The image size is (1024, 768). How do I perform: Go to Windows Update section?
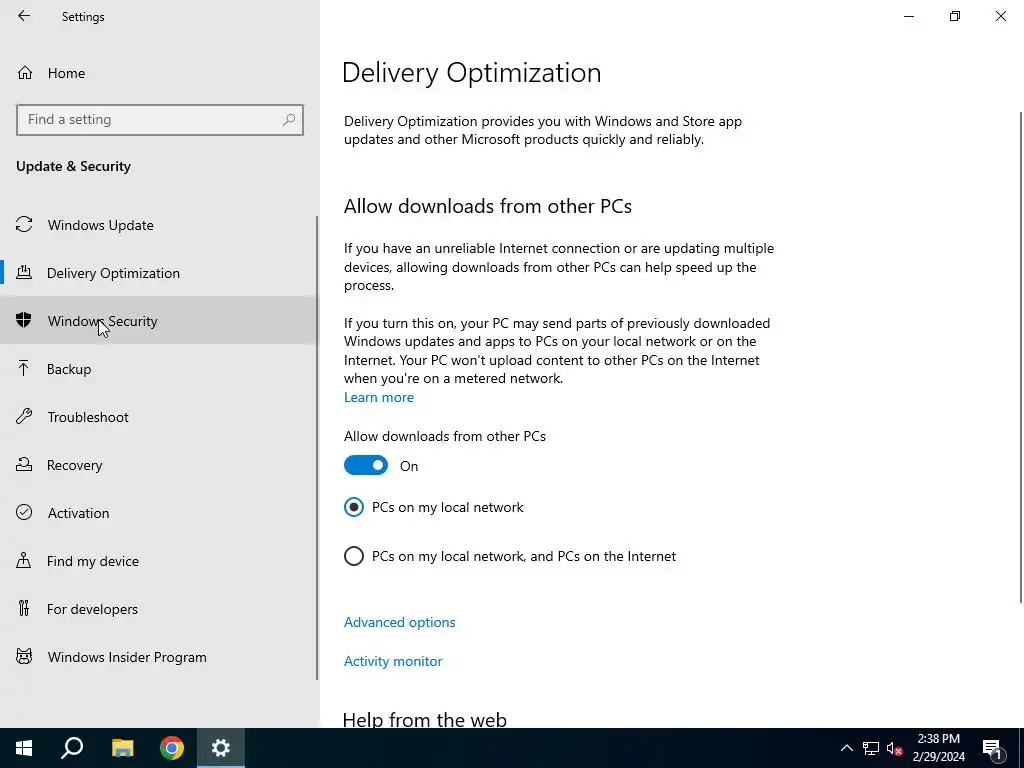pyautogui.click(x=159, y=225)
